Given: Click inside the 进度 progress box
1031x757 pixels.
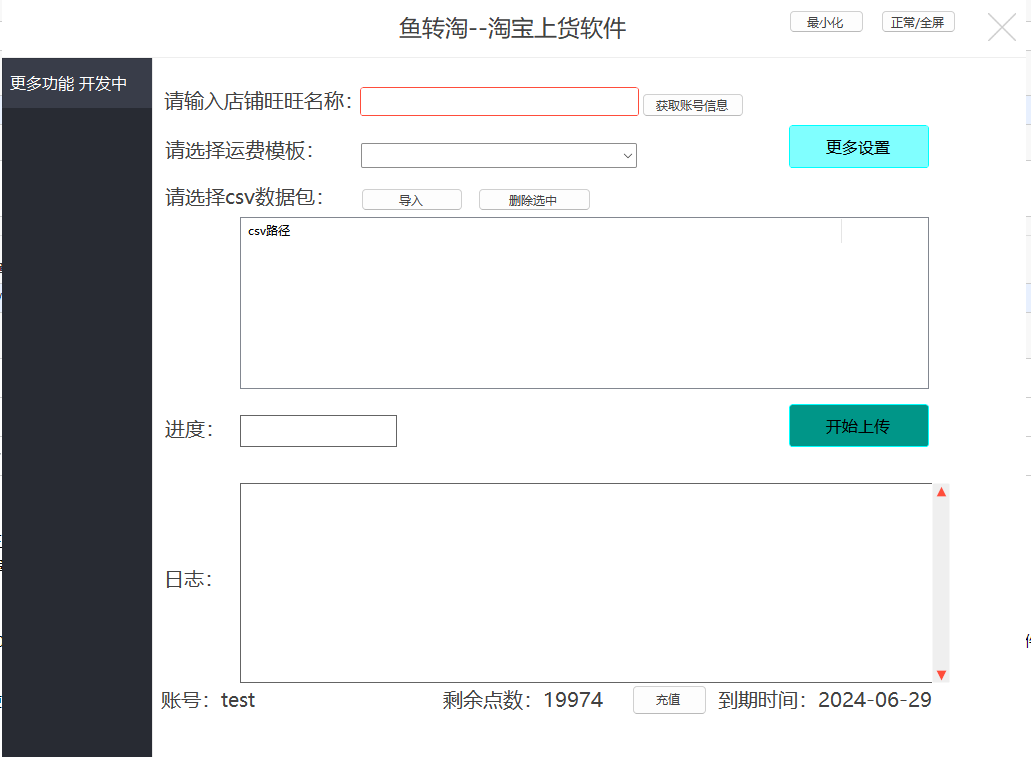Looking at the screenshot, I should 318,431.
